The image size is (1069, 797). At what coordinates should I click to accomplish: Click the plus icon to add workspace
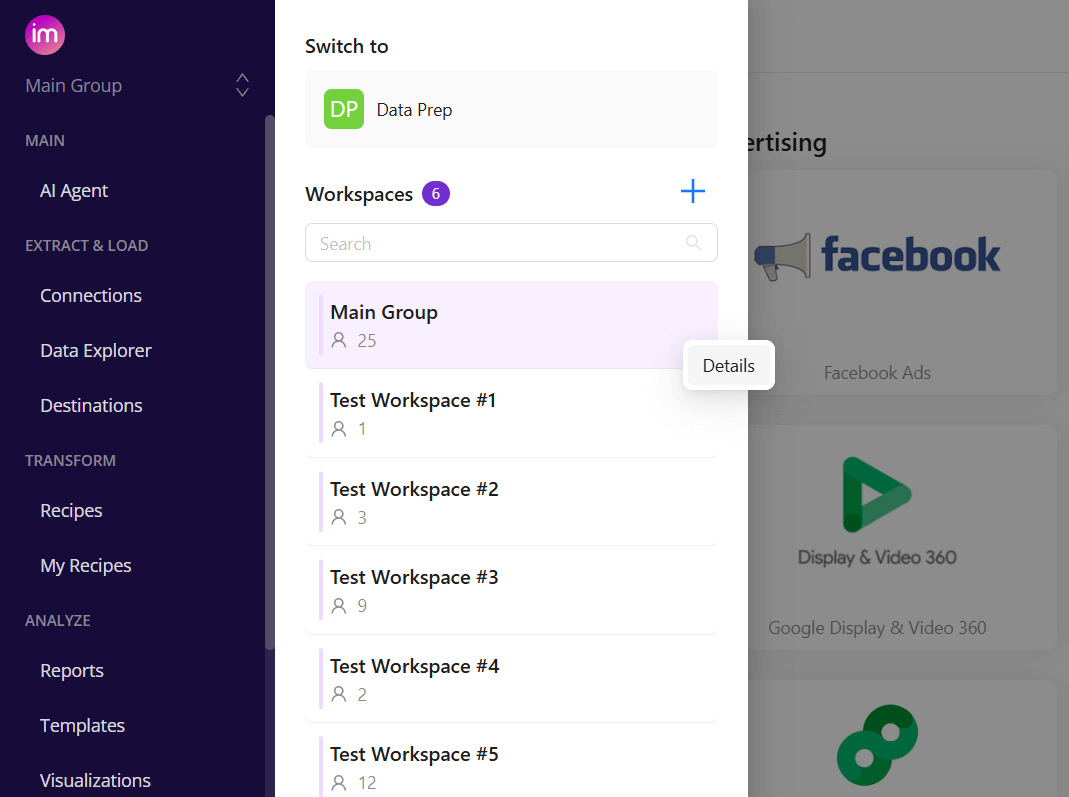pos(692,192)
